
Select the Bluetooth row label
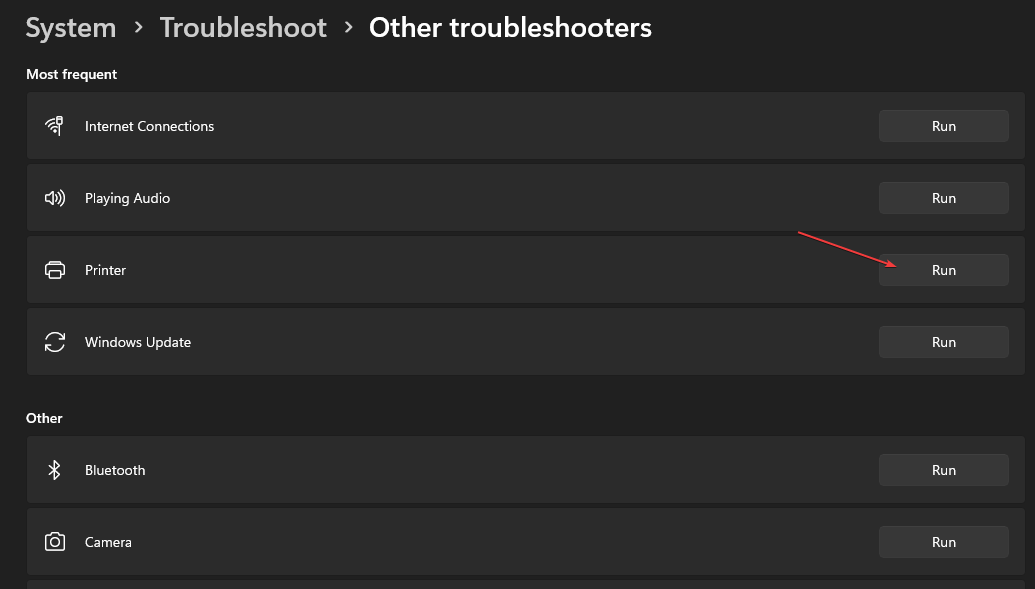click(x=115, y=470)
